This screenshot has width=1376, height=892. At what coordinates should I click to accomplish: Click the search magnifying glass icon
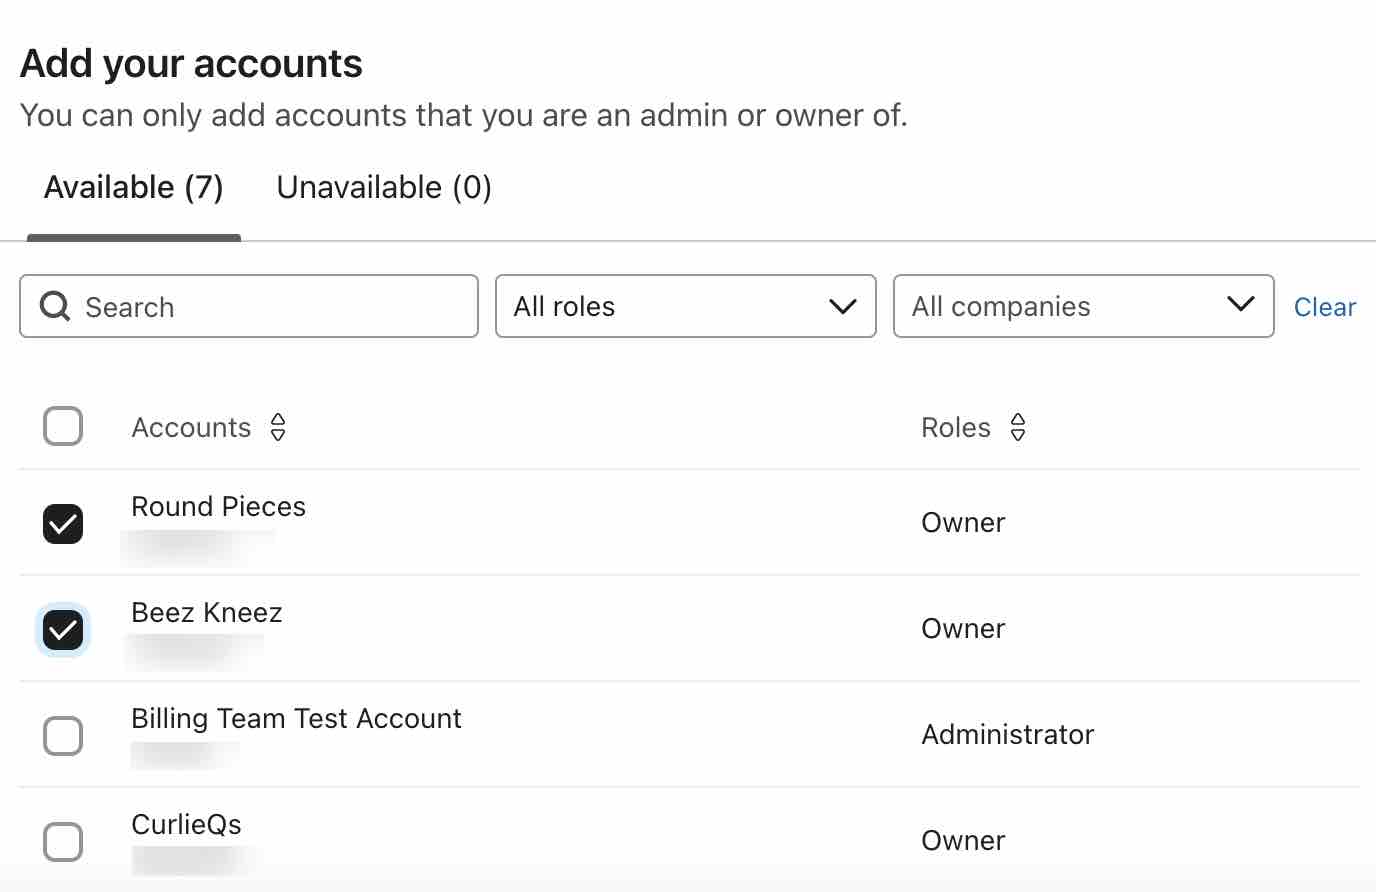54,306
